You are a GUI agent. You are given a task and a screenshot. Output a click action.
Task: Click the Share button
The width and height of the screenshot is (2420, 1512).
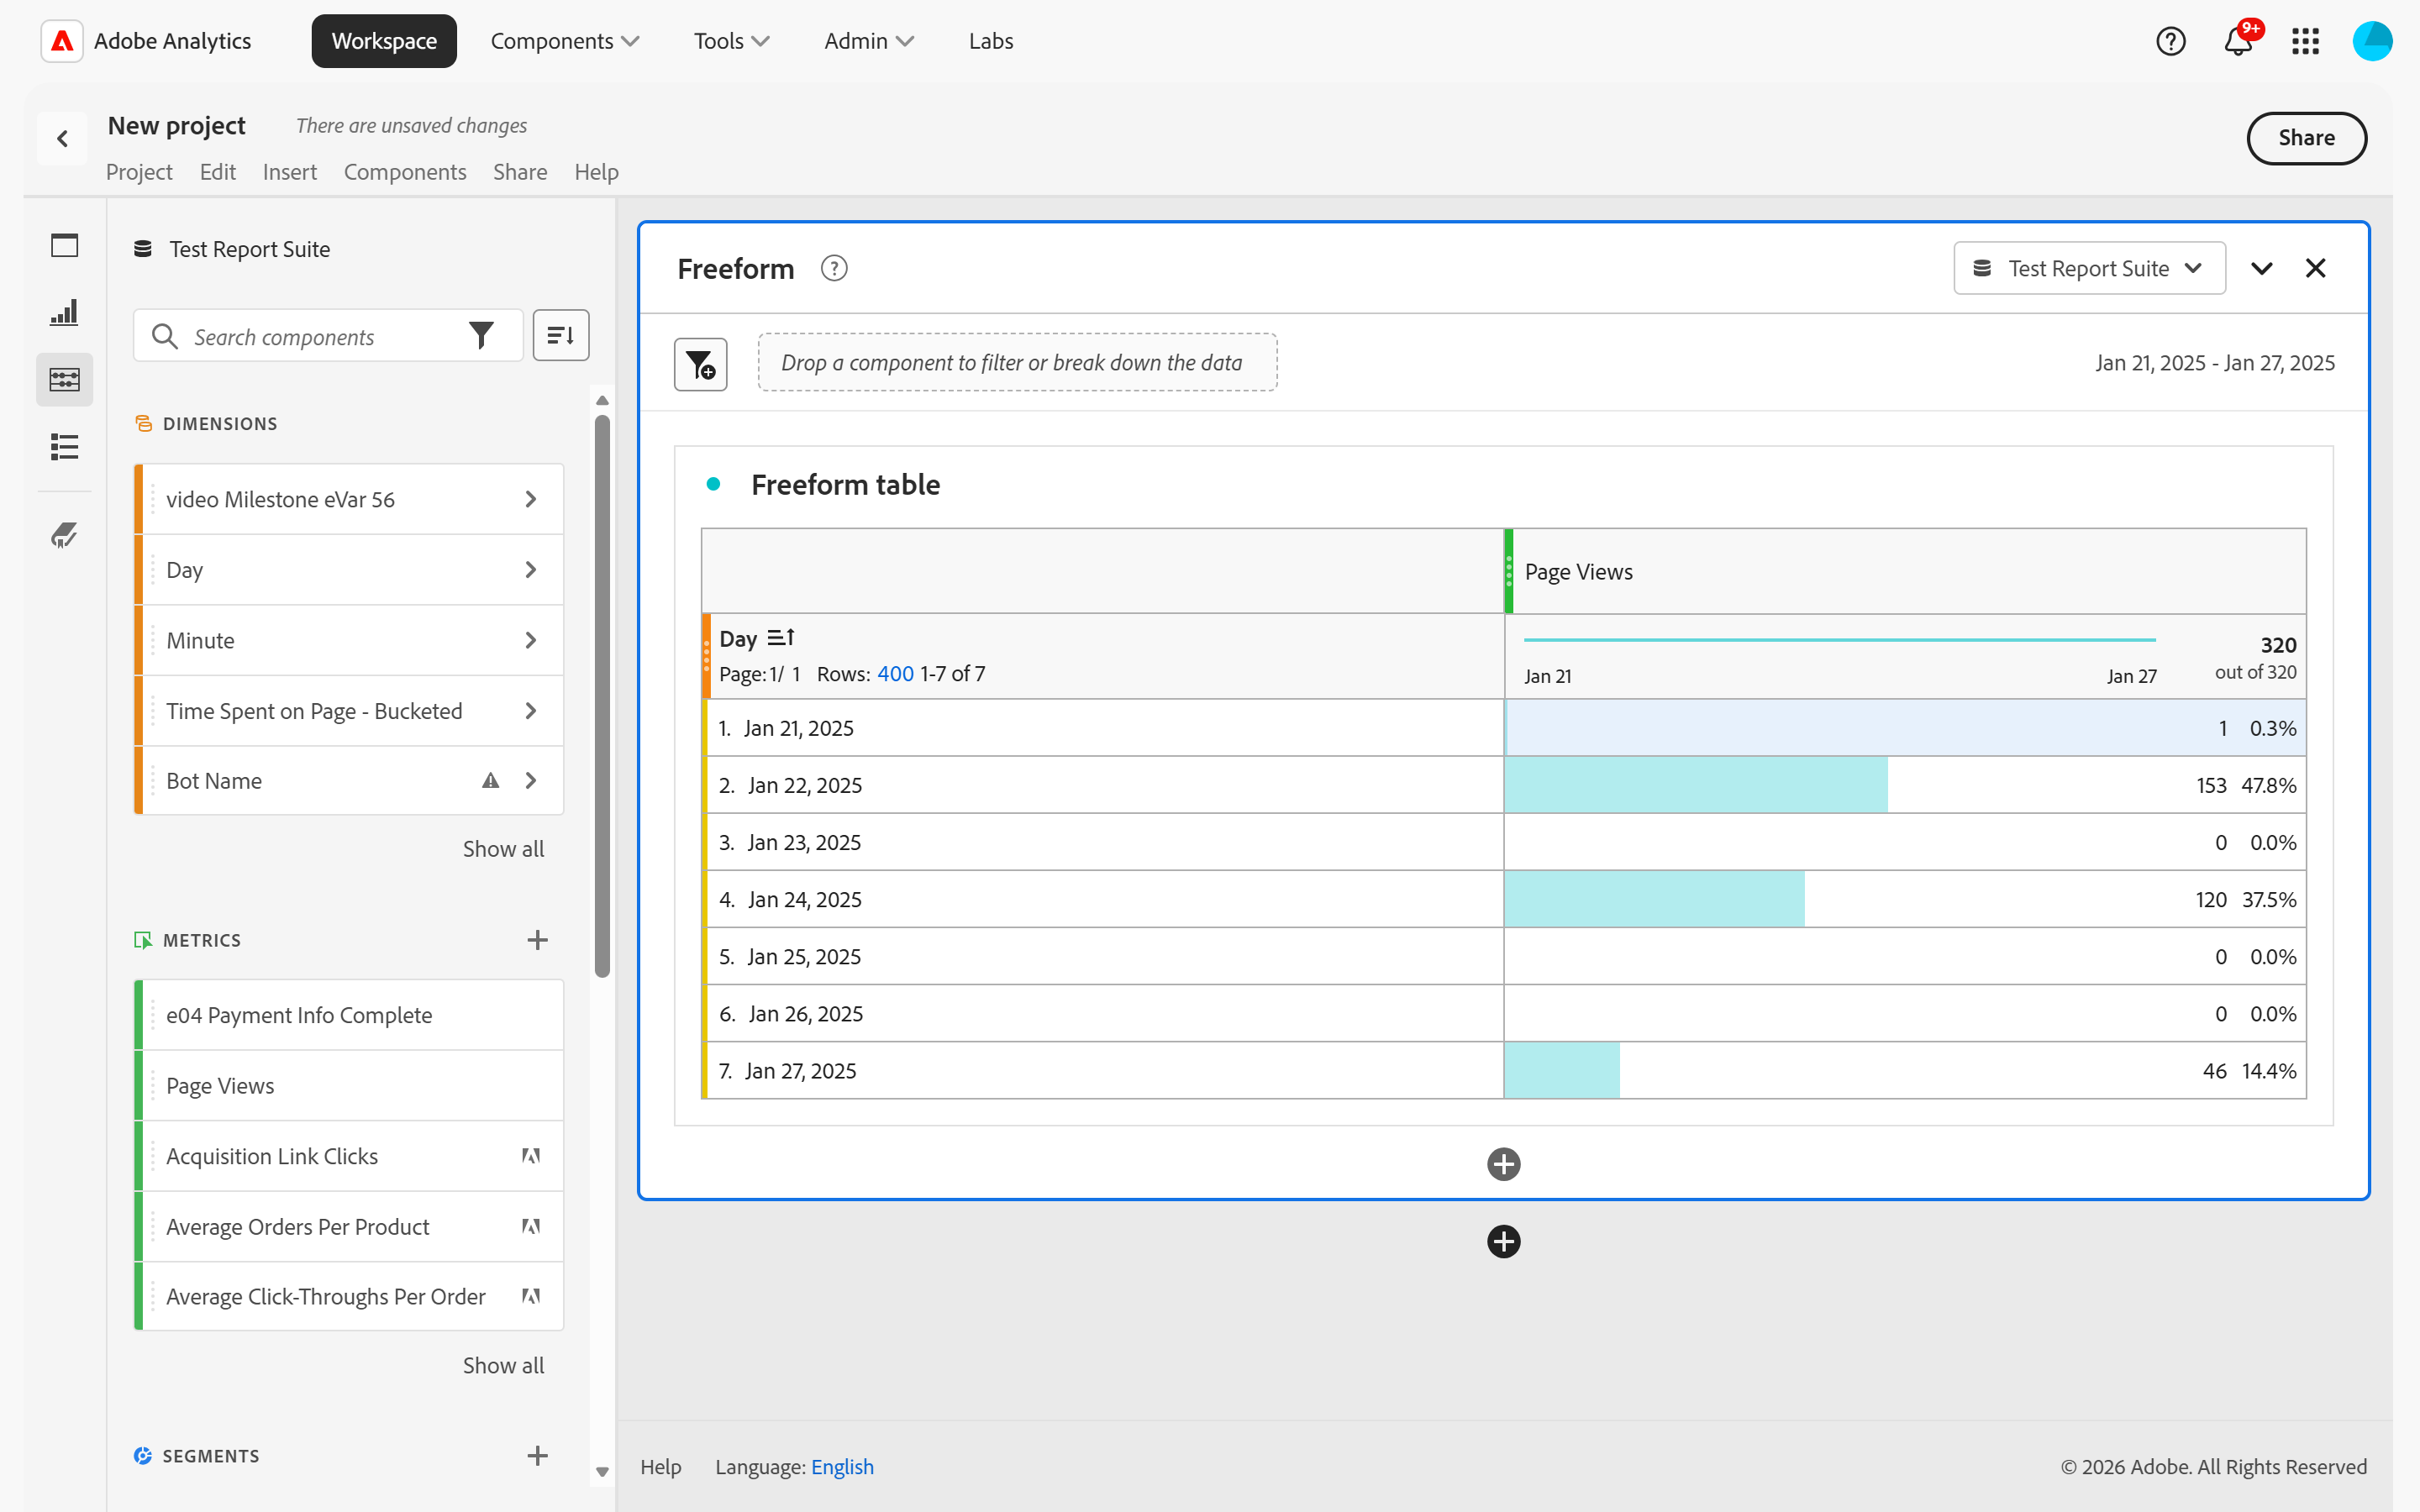[2306, 138]
